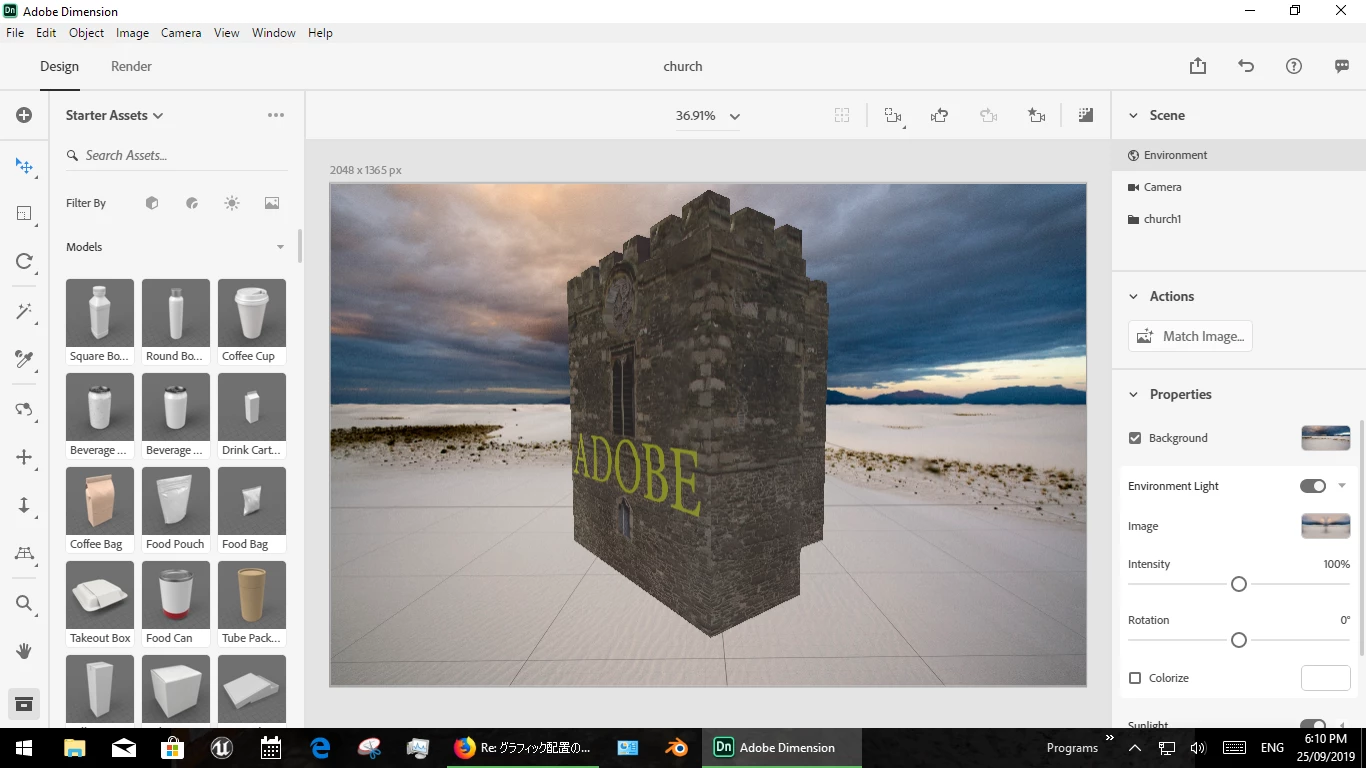Collapse the Scene panel
This screenshot has width=1366, height=768.
coord(1133,115)
